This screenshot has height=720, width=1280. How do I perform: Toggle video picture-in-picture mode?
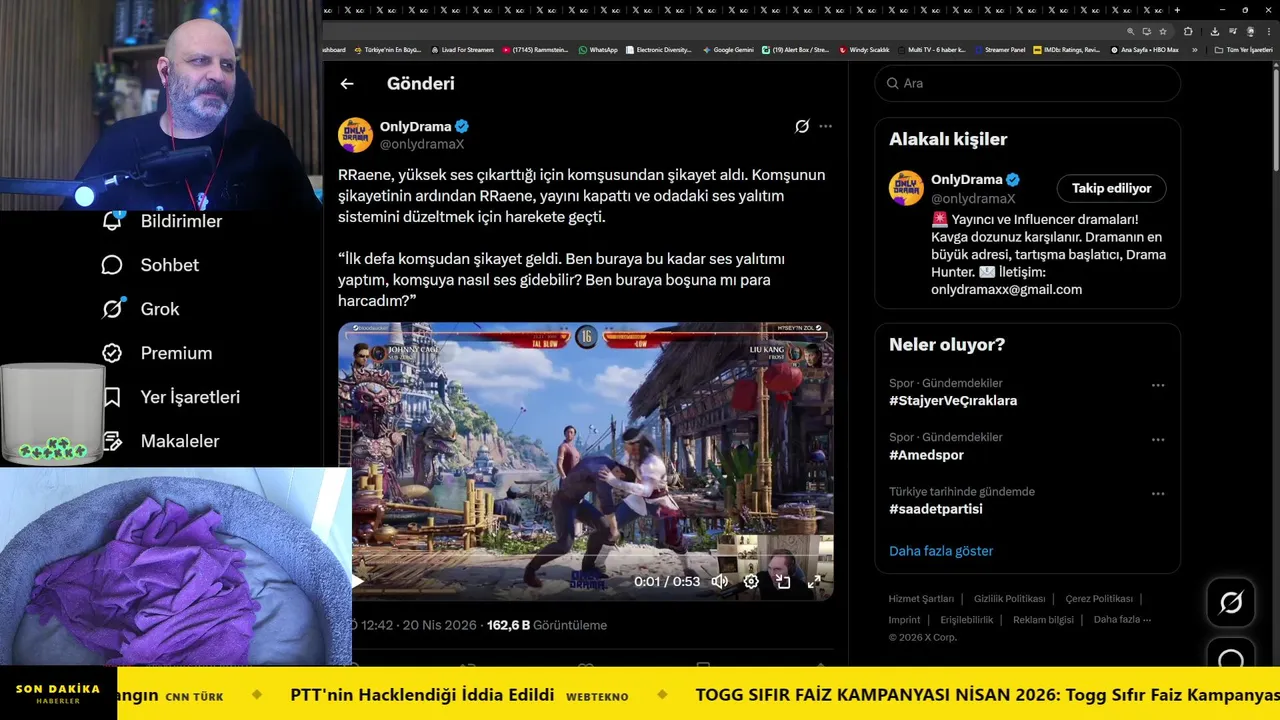pyautogui.click(x=783, y=581)
